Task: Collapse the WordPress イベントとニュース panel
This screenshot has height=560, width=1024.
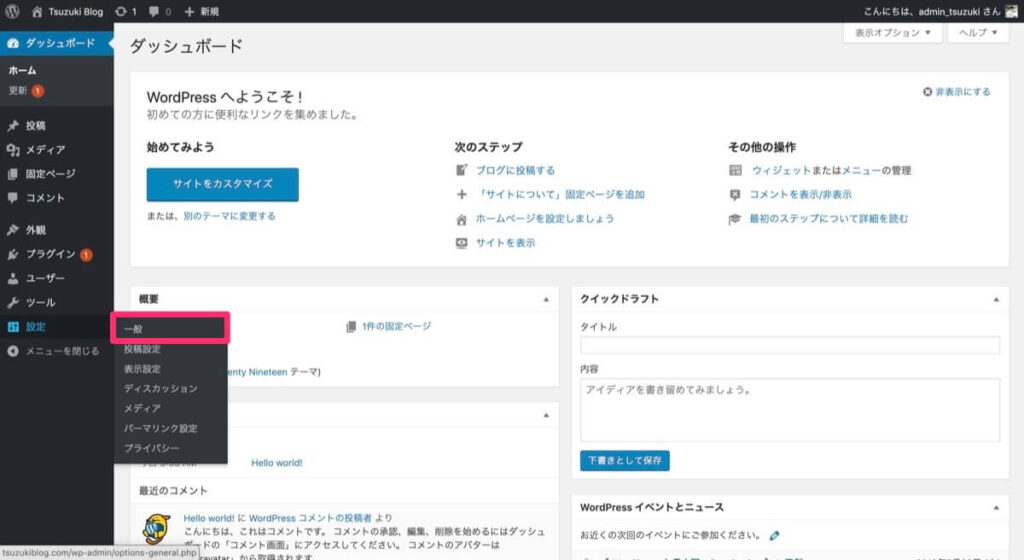Action: click(x=996, y=508)
